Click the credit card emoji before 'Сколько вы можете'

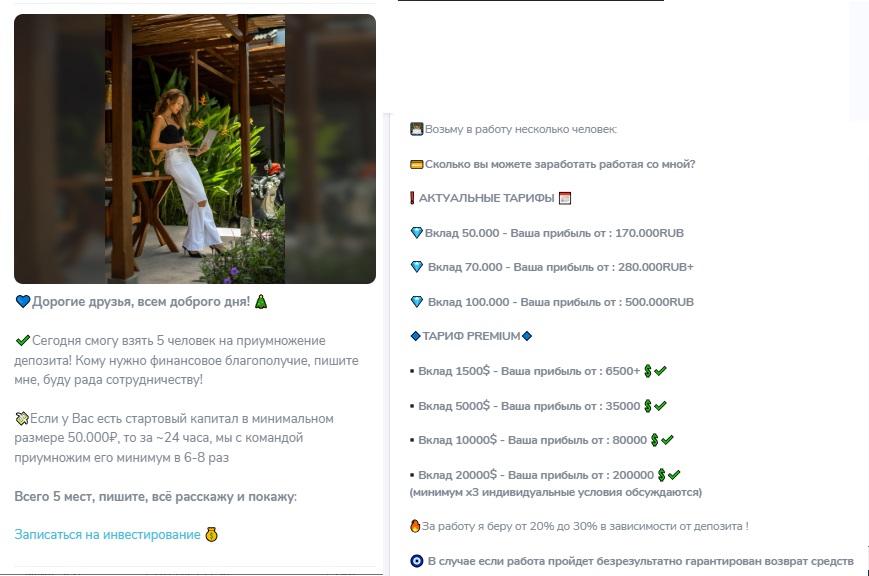pyautogui.click(x=416, y=164)
